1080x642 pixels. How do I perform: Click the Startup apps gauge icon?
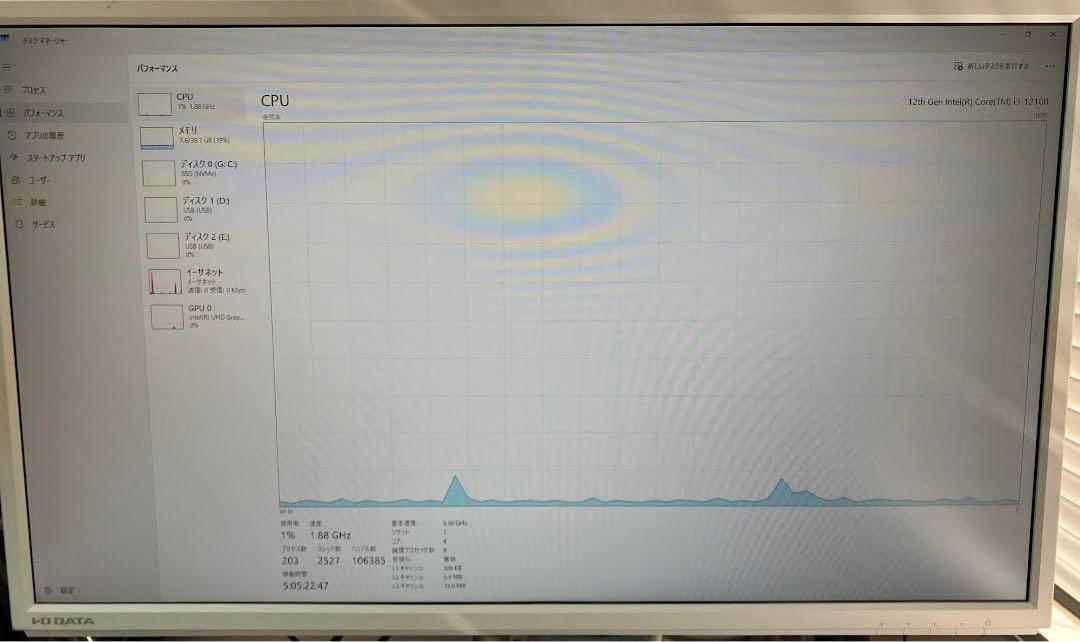(x=14, y=158)
